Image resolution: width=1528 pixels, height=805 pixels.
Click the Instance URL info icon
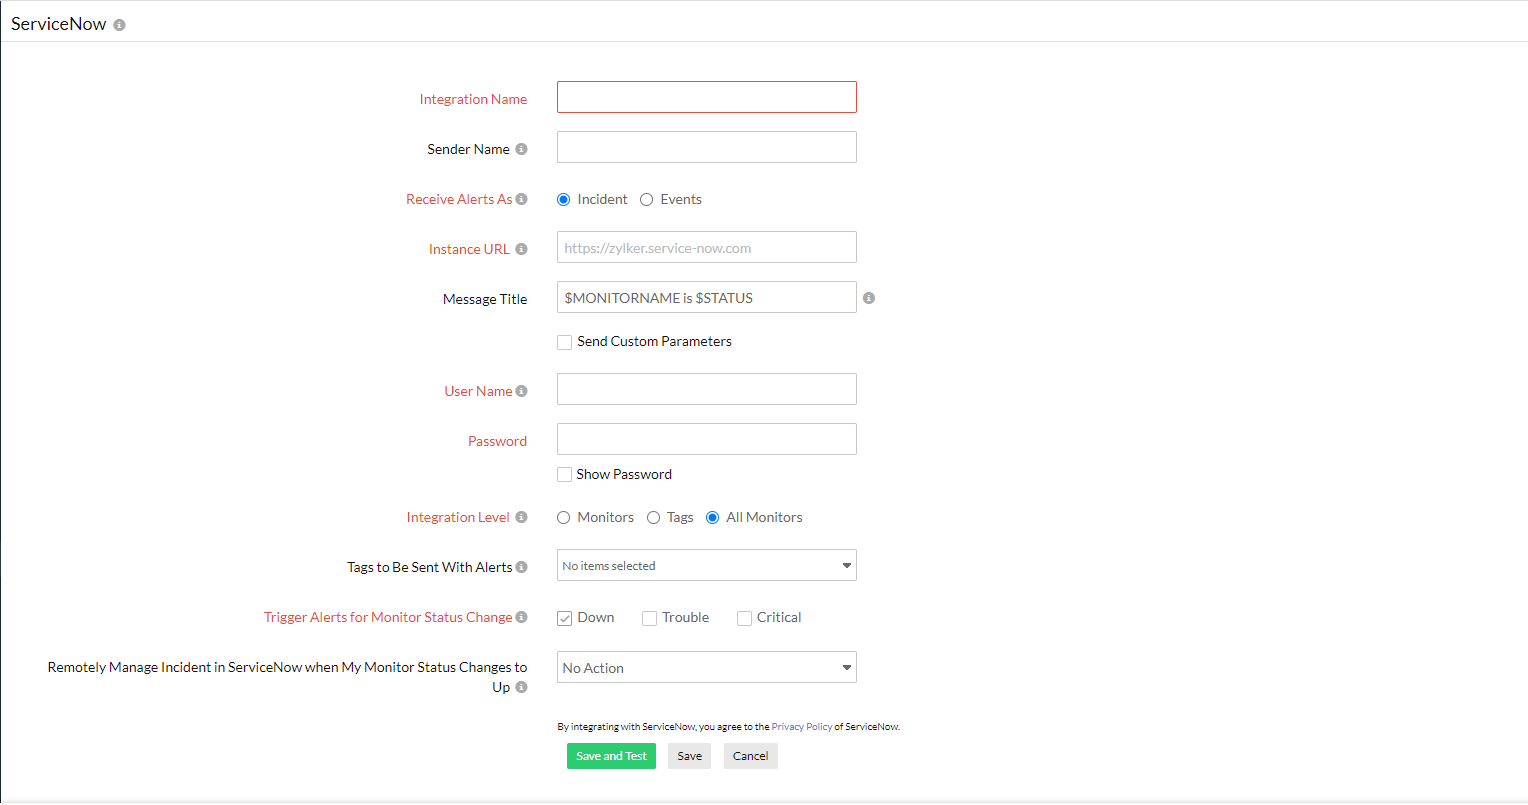point(521,249)
